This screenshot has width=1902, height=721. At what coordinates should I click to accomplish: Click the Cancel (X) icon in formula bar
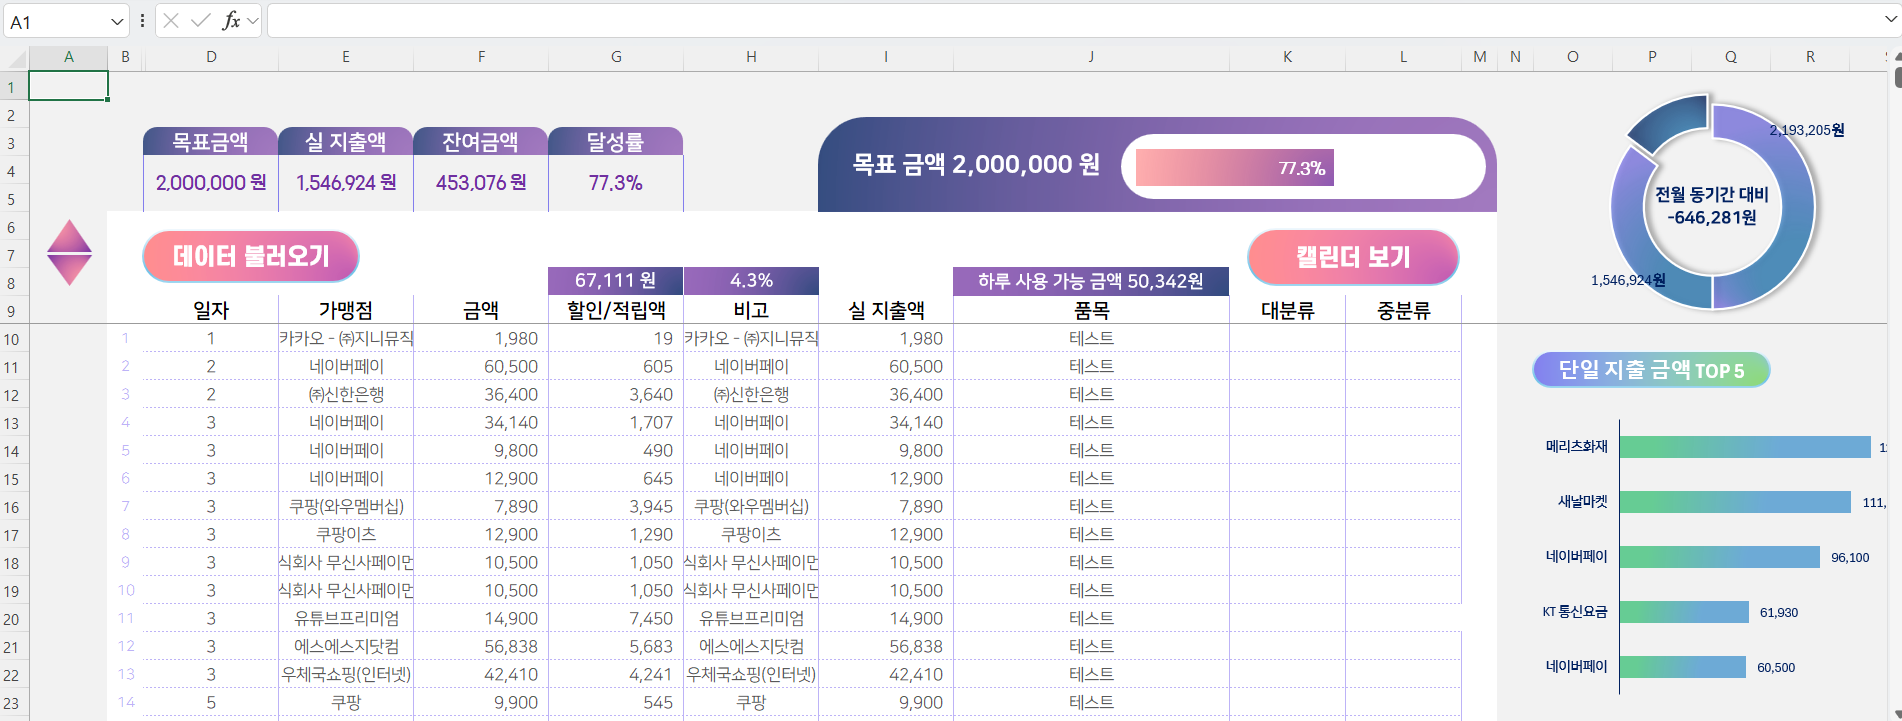pyautogui.click(x=171, y=21)
